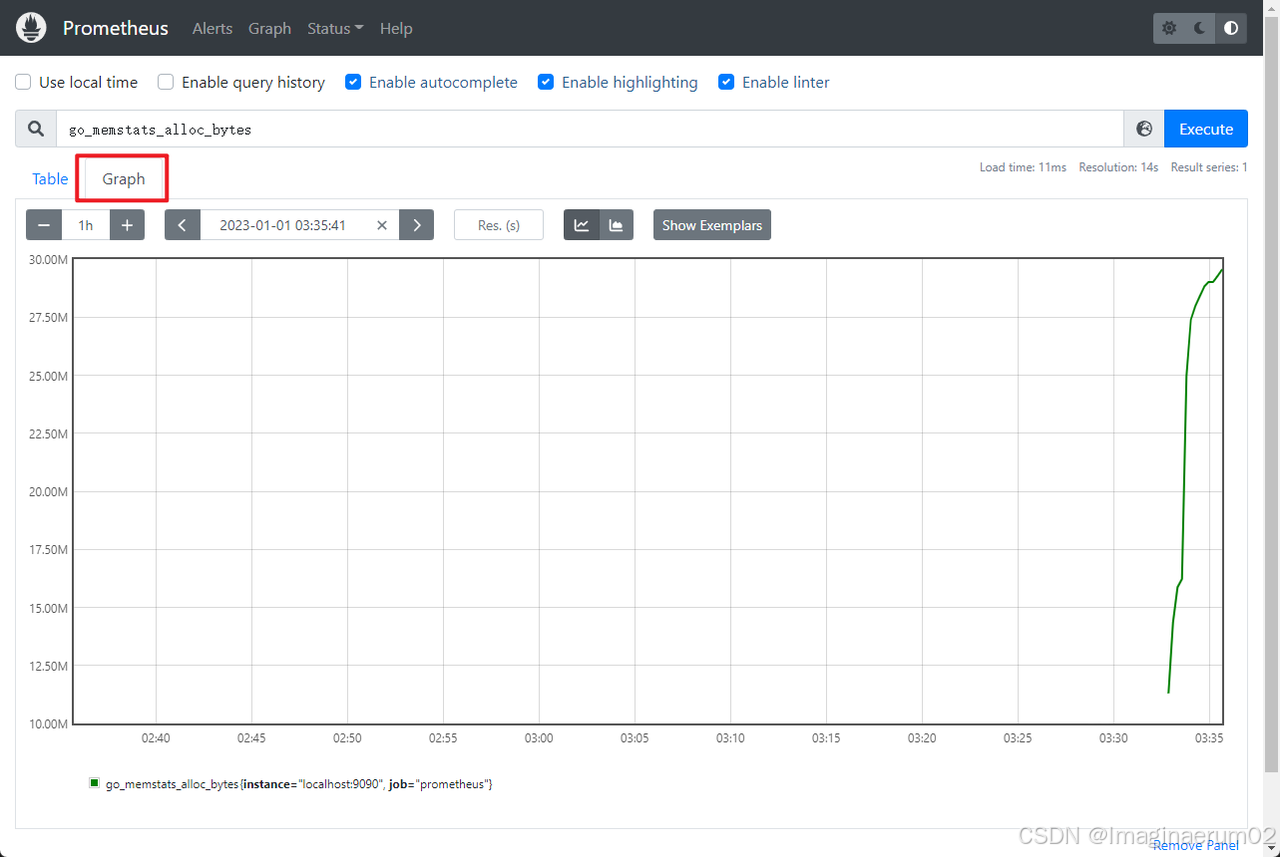
Task: Switch to the dark theme moon icon
Action: [x=1200, y=28]
